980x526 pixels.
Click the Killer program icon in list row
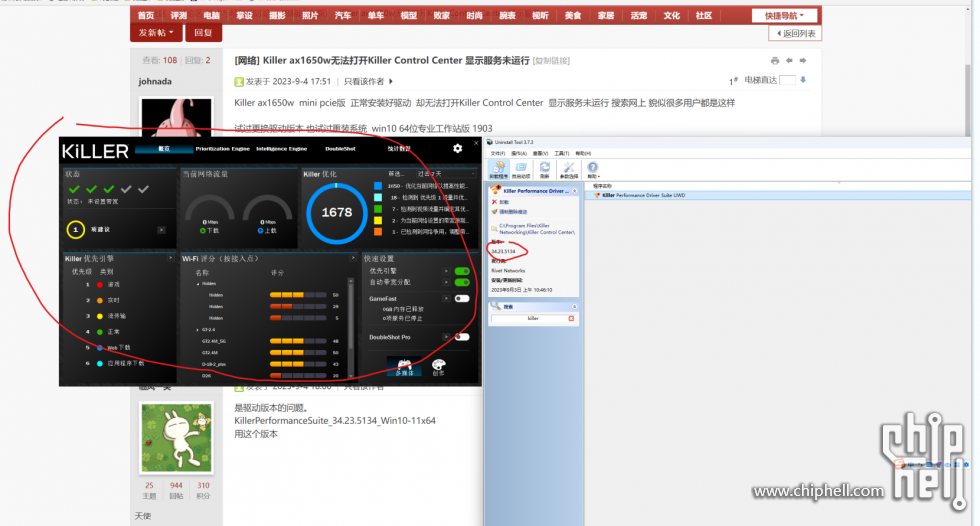click(x=597, y=196)
